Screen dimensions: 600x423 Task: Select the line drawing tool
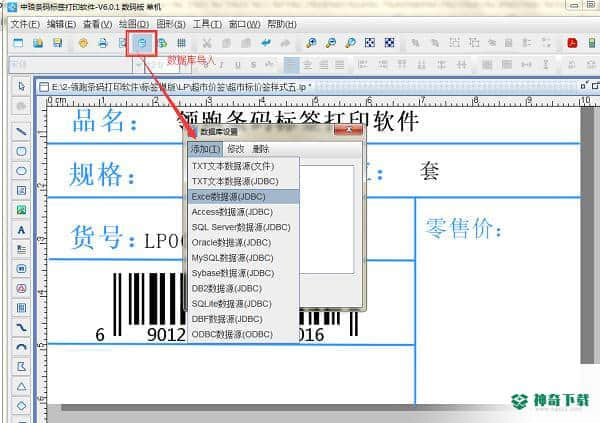pyautogui.click(x=21, y=132)
